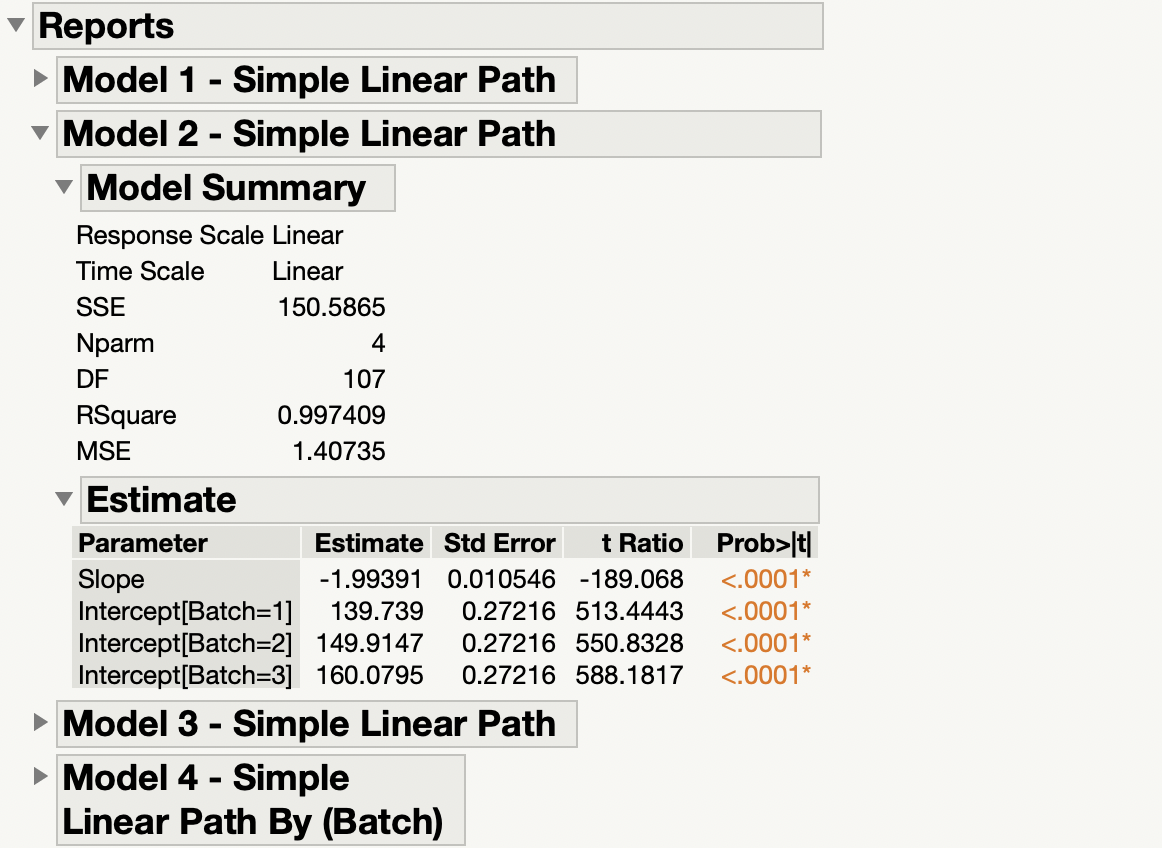Click the Prob>|t| column header
Viewport: 1162px width, 848px height.
coord(765,543)
